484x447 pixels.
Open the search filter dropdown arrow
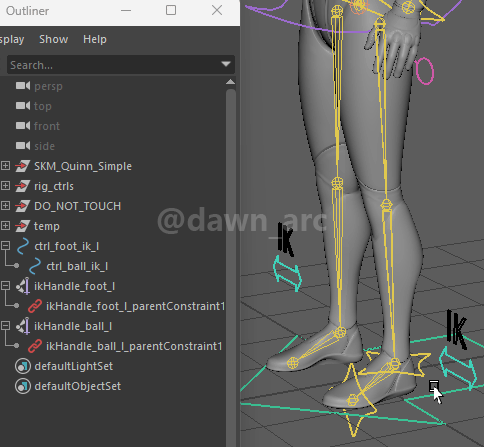[x=226, y=64]
